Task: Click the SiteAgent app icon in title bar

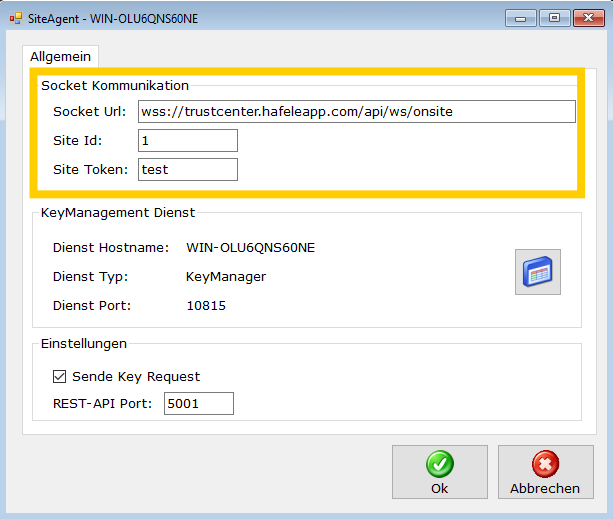Action: (16, 17)
